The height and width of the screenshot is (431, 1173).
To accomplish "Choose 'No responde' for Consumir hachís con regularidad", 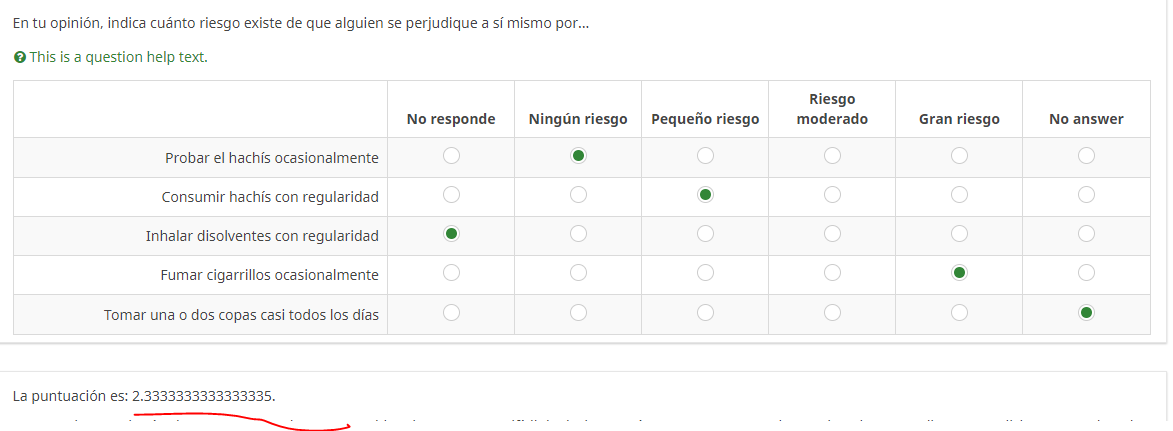I will (451, 195).
